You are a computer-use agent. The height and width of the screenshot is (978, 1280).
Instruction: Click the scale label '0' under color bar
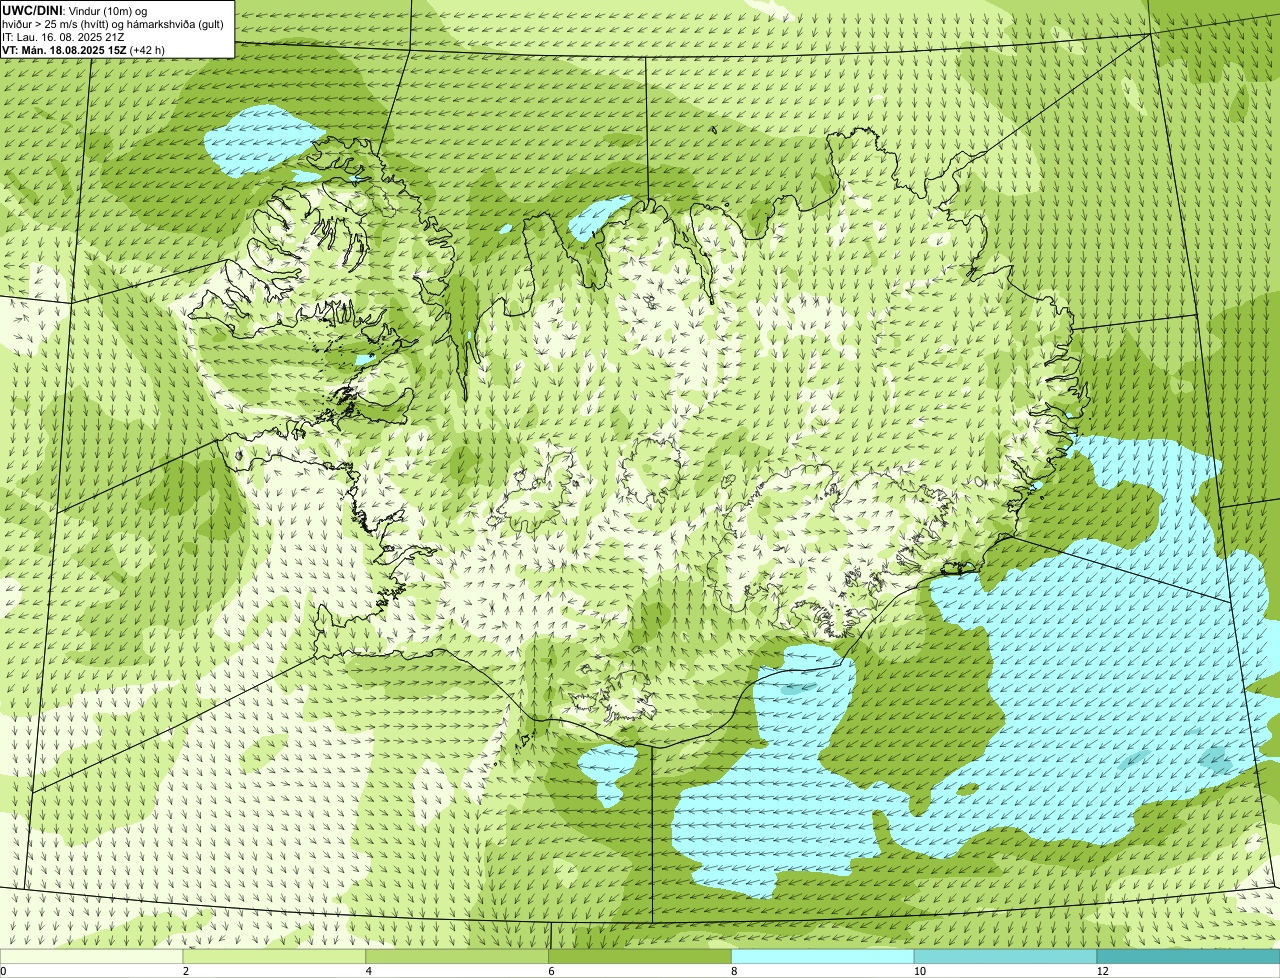pyautogui.click(x=3, y=971)
